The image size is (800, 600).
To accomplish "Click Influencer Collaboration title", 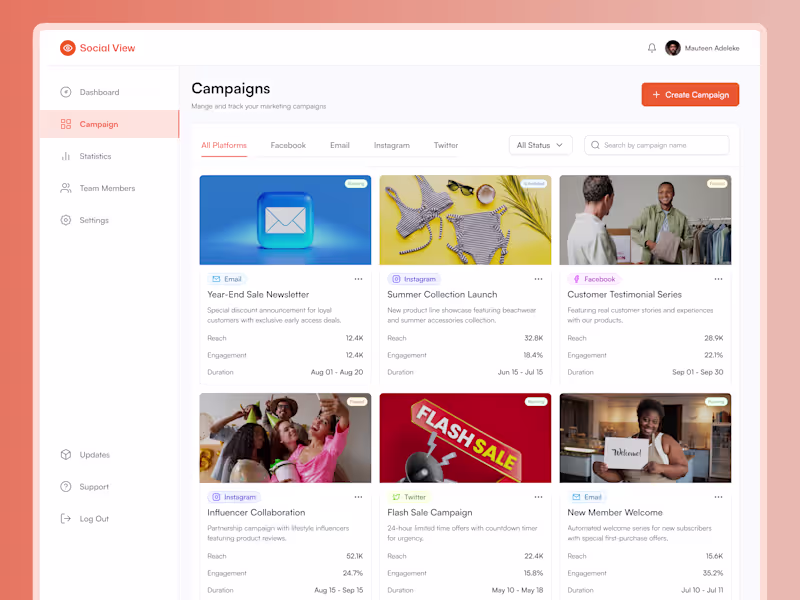I will tap(256, 512).
